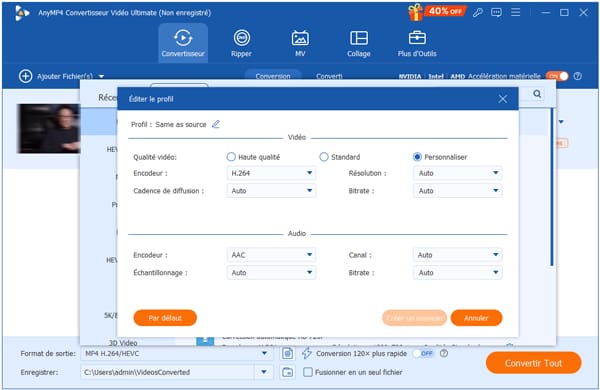Open the feedback chat icon
Image resolution: width=600 pixels, height=390 pixels.
[496, 13]
